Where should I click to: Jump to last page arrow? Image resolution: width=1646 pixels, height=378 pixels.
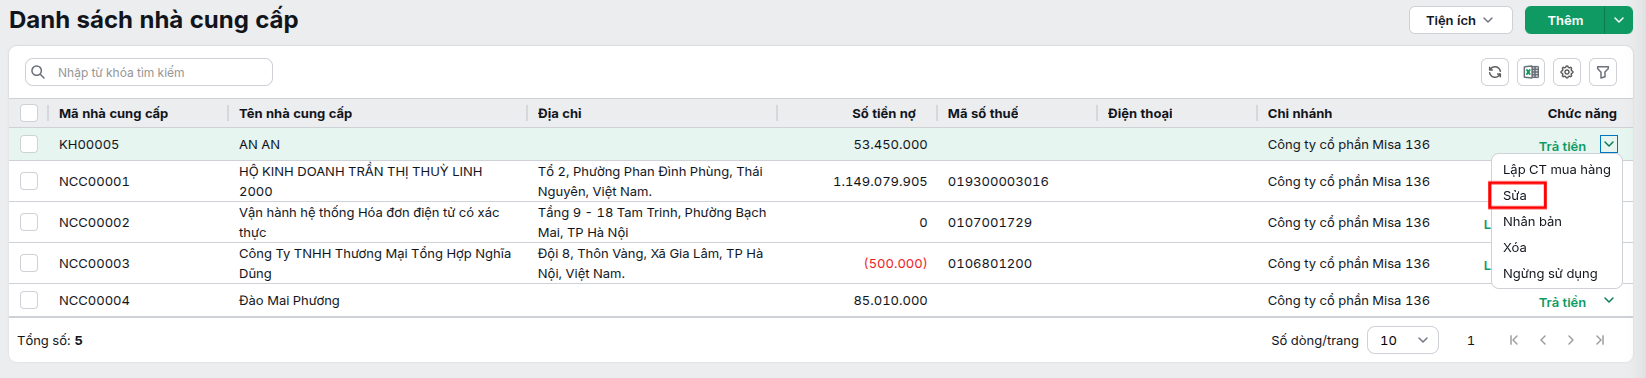1600,340
